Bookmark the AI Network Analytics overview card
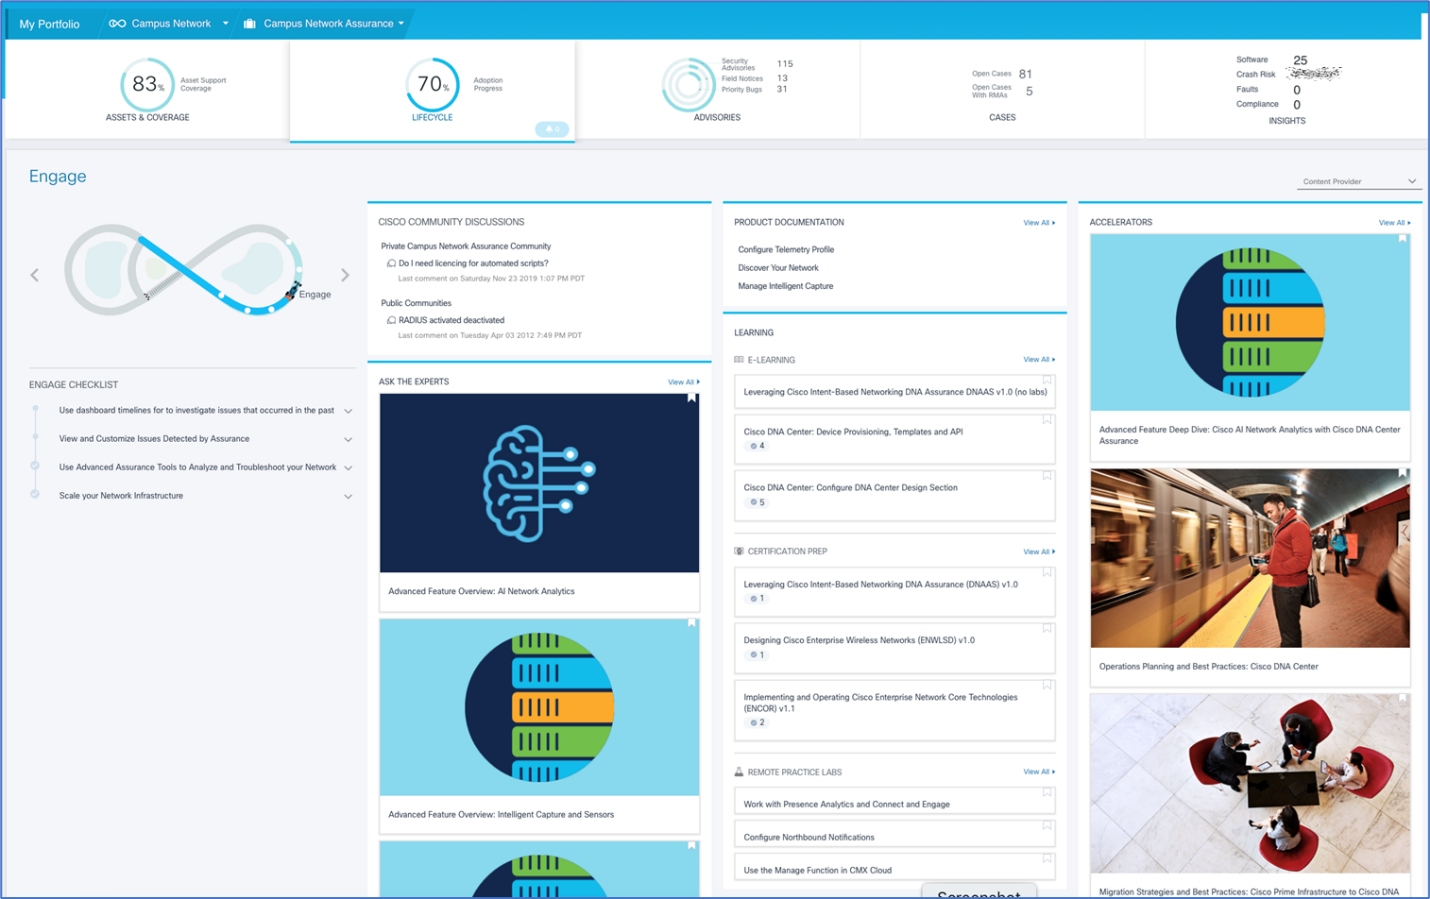Screen dimensions: 1430x899 pos(691,398)
